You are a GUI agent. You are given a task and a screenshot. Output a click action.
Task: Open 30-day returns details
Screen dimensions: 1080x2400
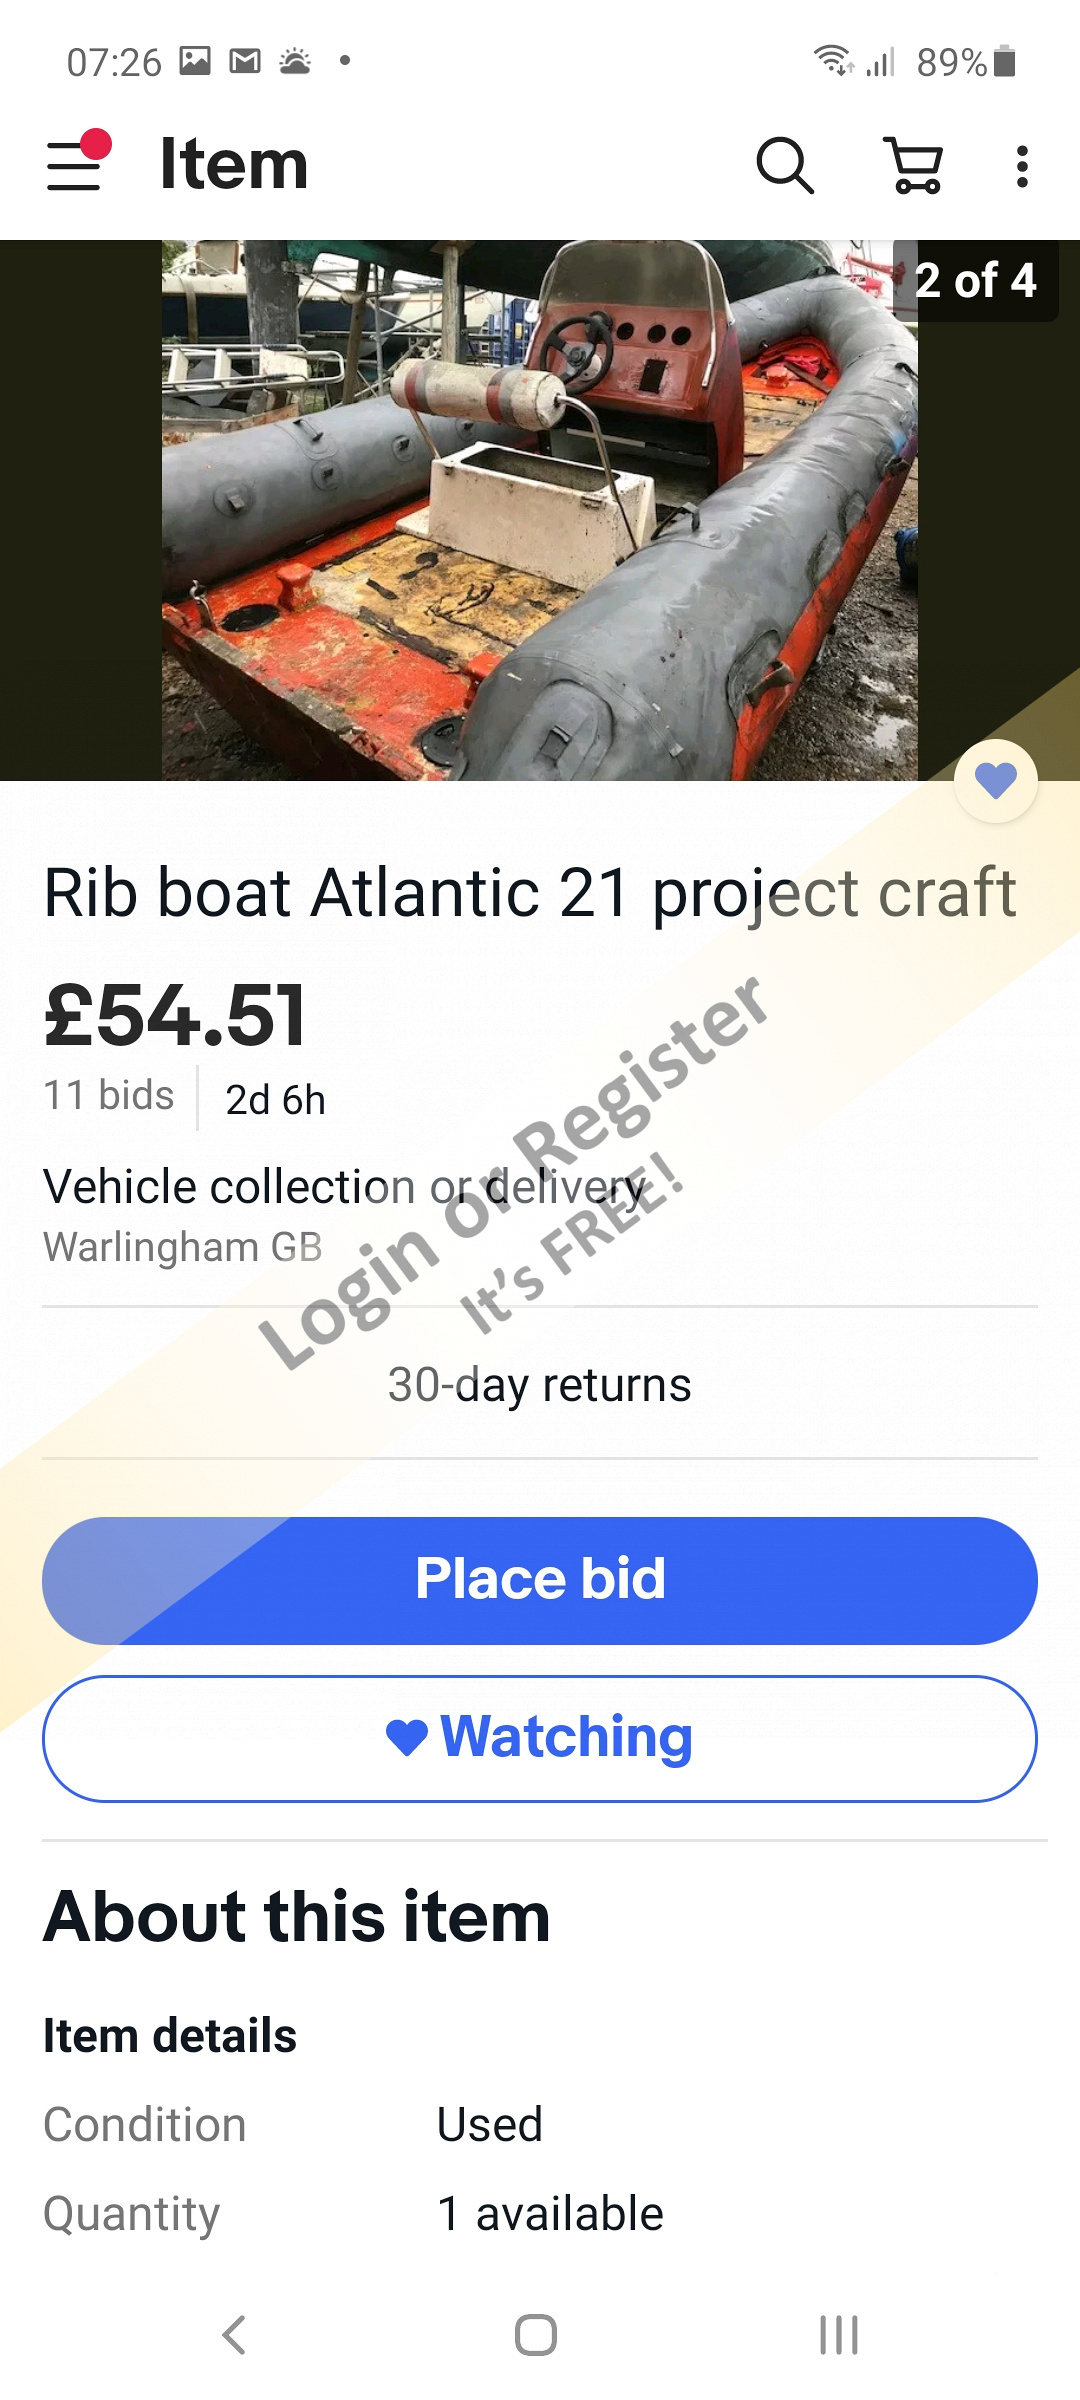pyautogui.click(x=540, y=1385)
